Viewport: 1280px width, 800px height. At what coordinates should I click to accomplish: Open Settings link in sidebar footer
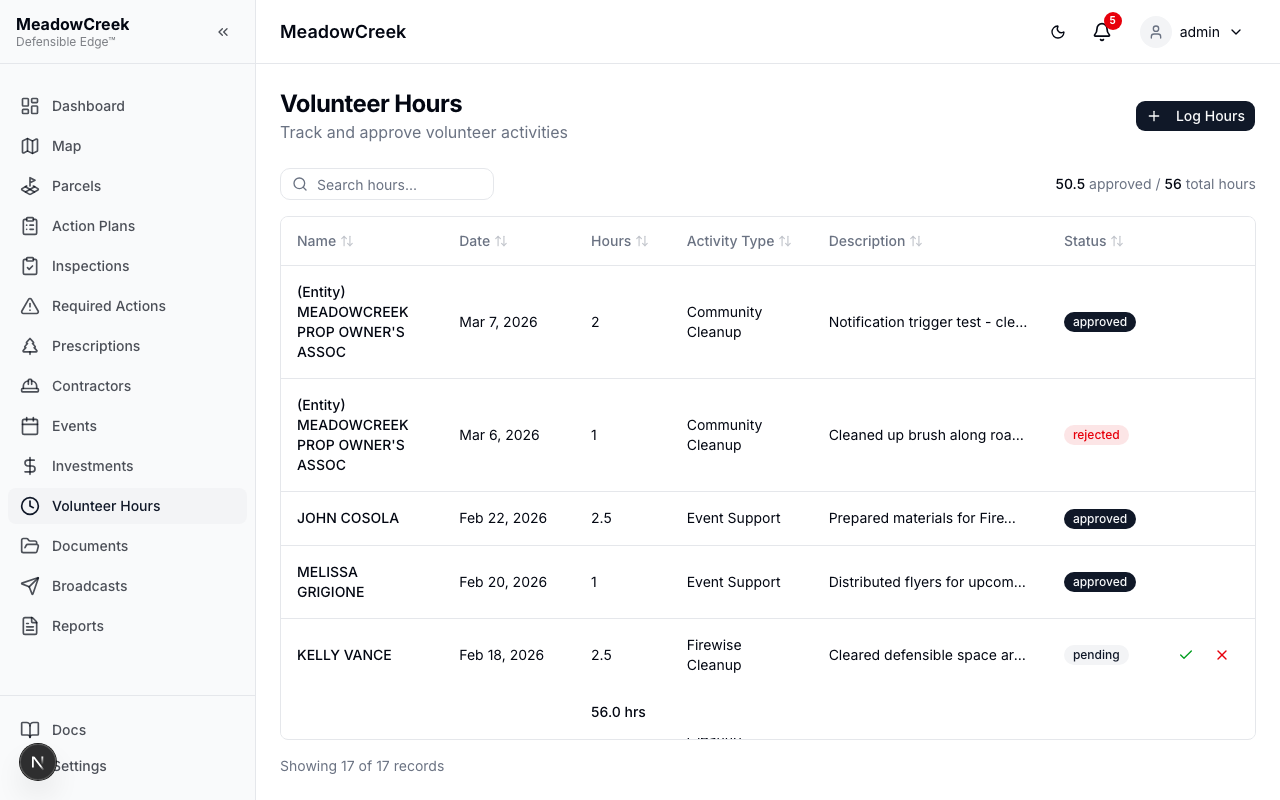click(127, 766)
